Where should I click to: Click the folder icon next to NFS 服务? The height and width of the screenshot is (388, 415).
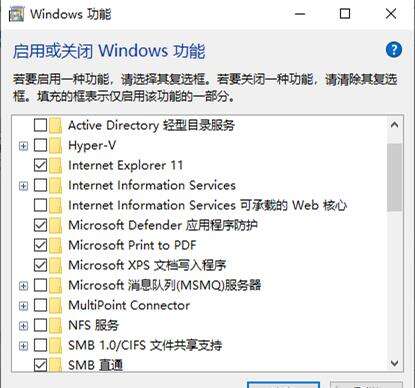pyautogui.click(x=55, y=325)
